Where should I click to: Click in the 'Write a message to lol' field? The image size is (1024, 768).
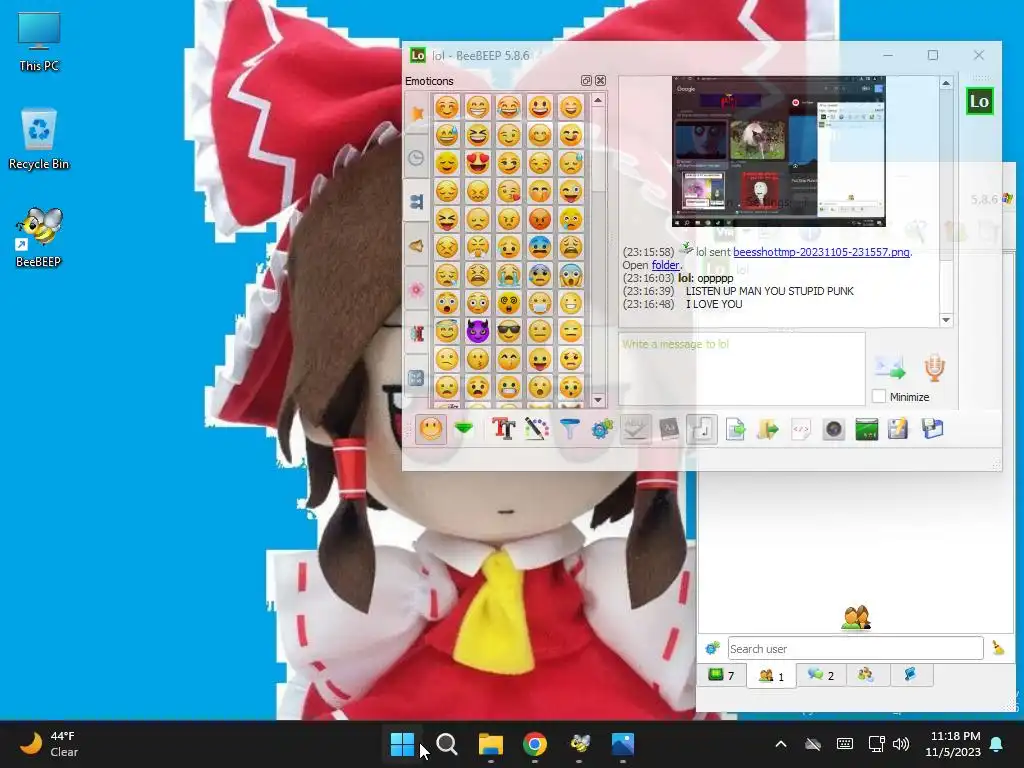(x=742, y=369)
